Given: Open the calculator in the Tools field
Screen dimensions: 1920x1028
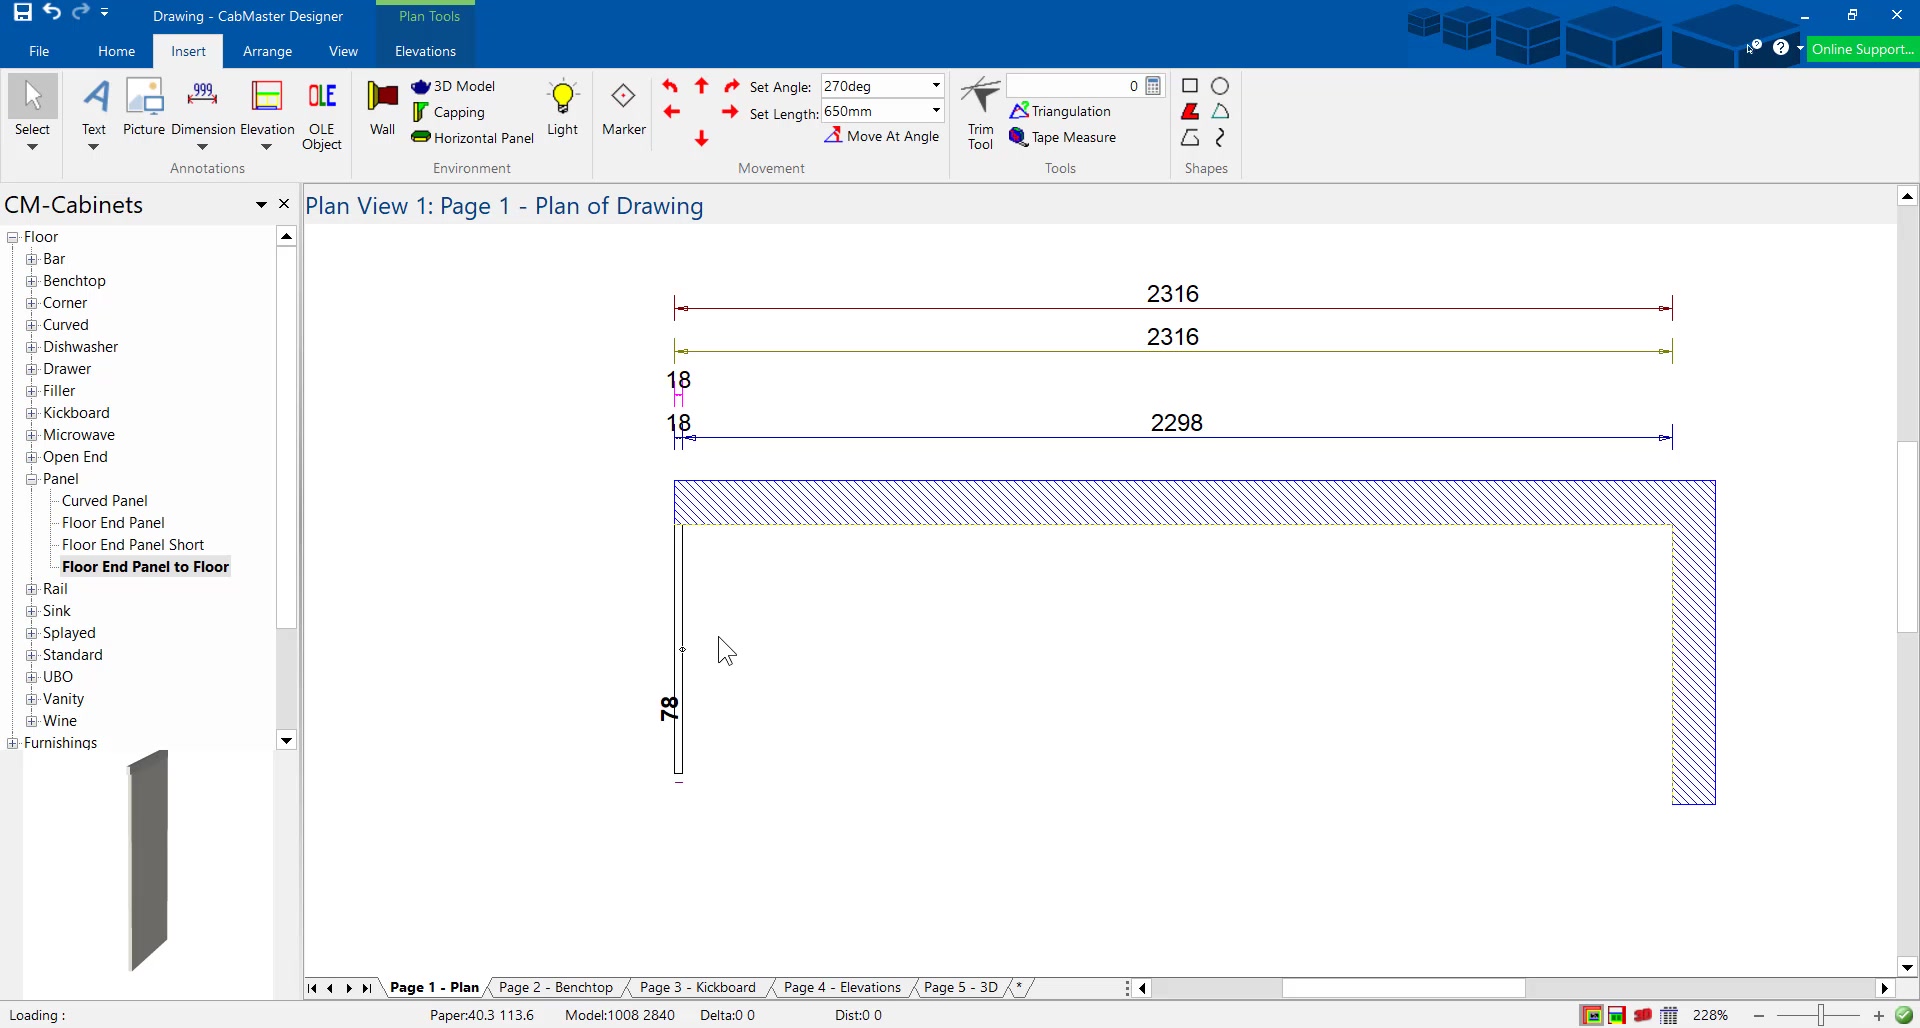Looking at the screenshot, I should pos(1154,86).
